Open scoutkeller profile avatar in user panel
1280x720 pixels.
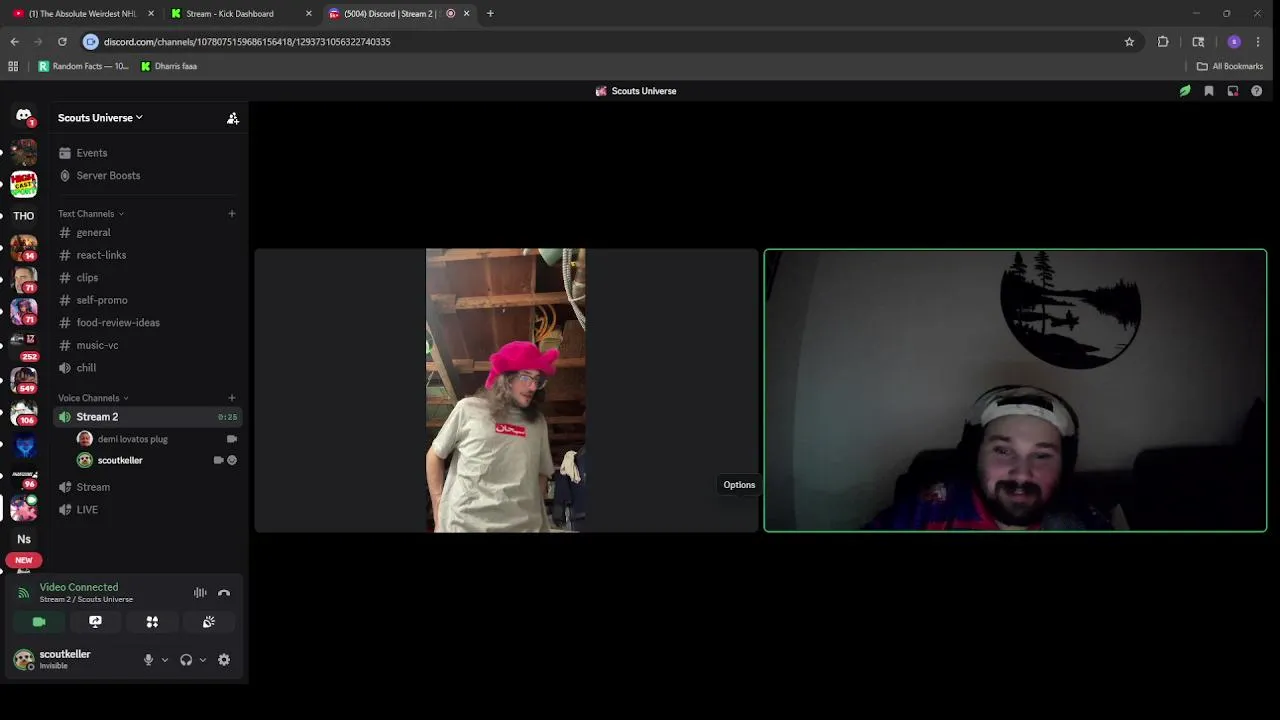pyautogui.click(x=23, y=660)
